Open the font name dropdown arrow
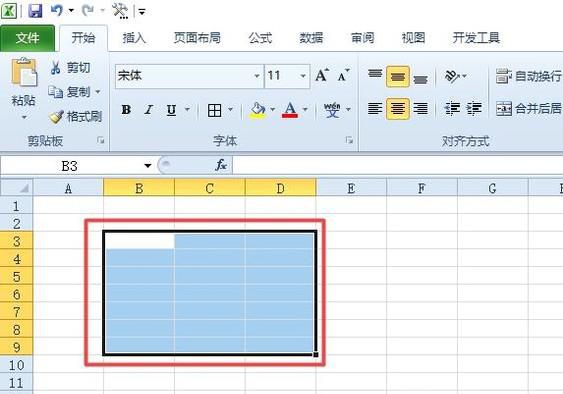Screen dimensions: 563x394 click(x=257, y=76)
